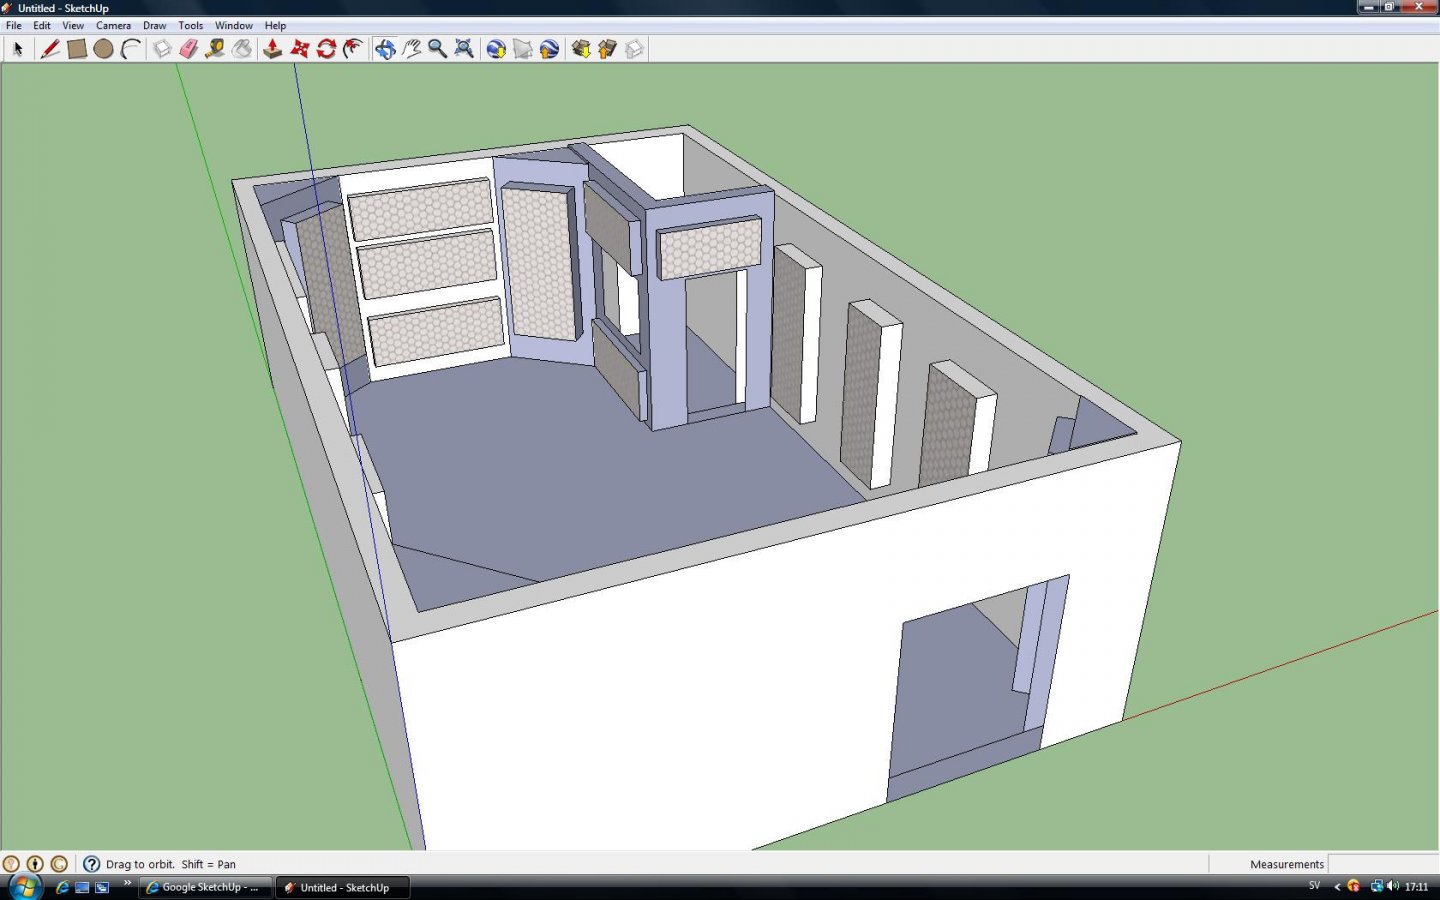Open the Window menu
This screenshot has height=900, width=1440.
coord(234,25)
